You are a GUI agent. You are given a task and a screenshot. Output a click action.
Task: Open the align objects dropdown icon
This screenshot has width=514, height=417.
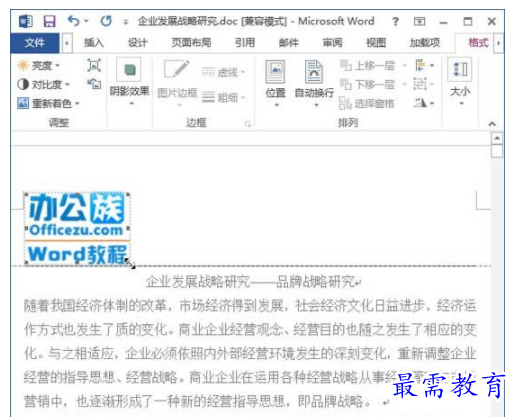coord(424,65)
